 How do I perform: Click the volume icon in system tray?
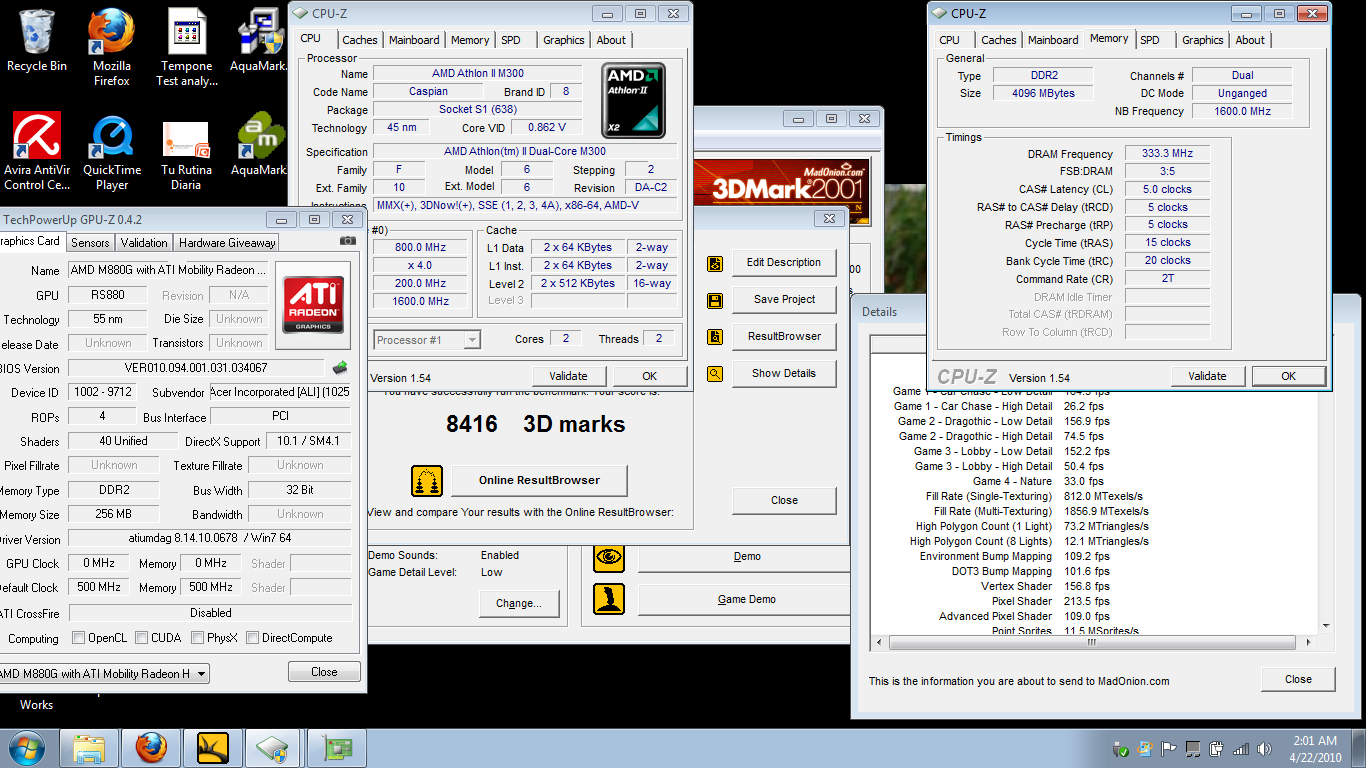pos(1263,749)
